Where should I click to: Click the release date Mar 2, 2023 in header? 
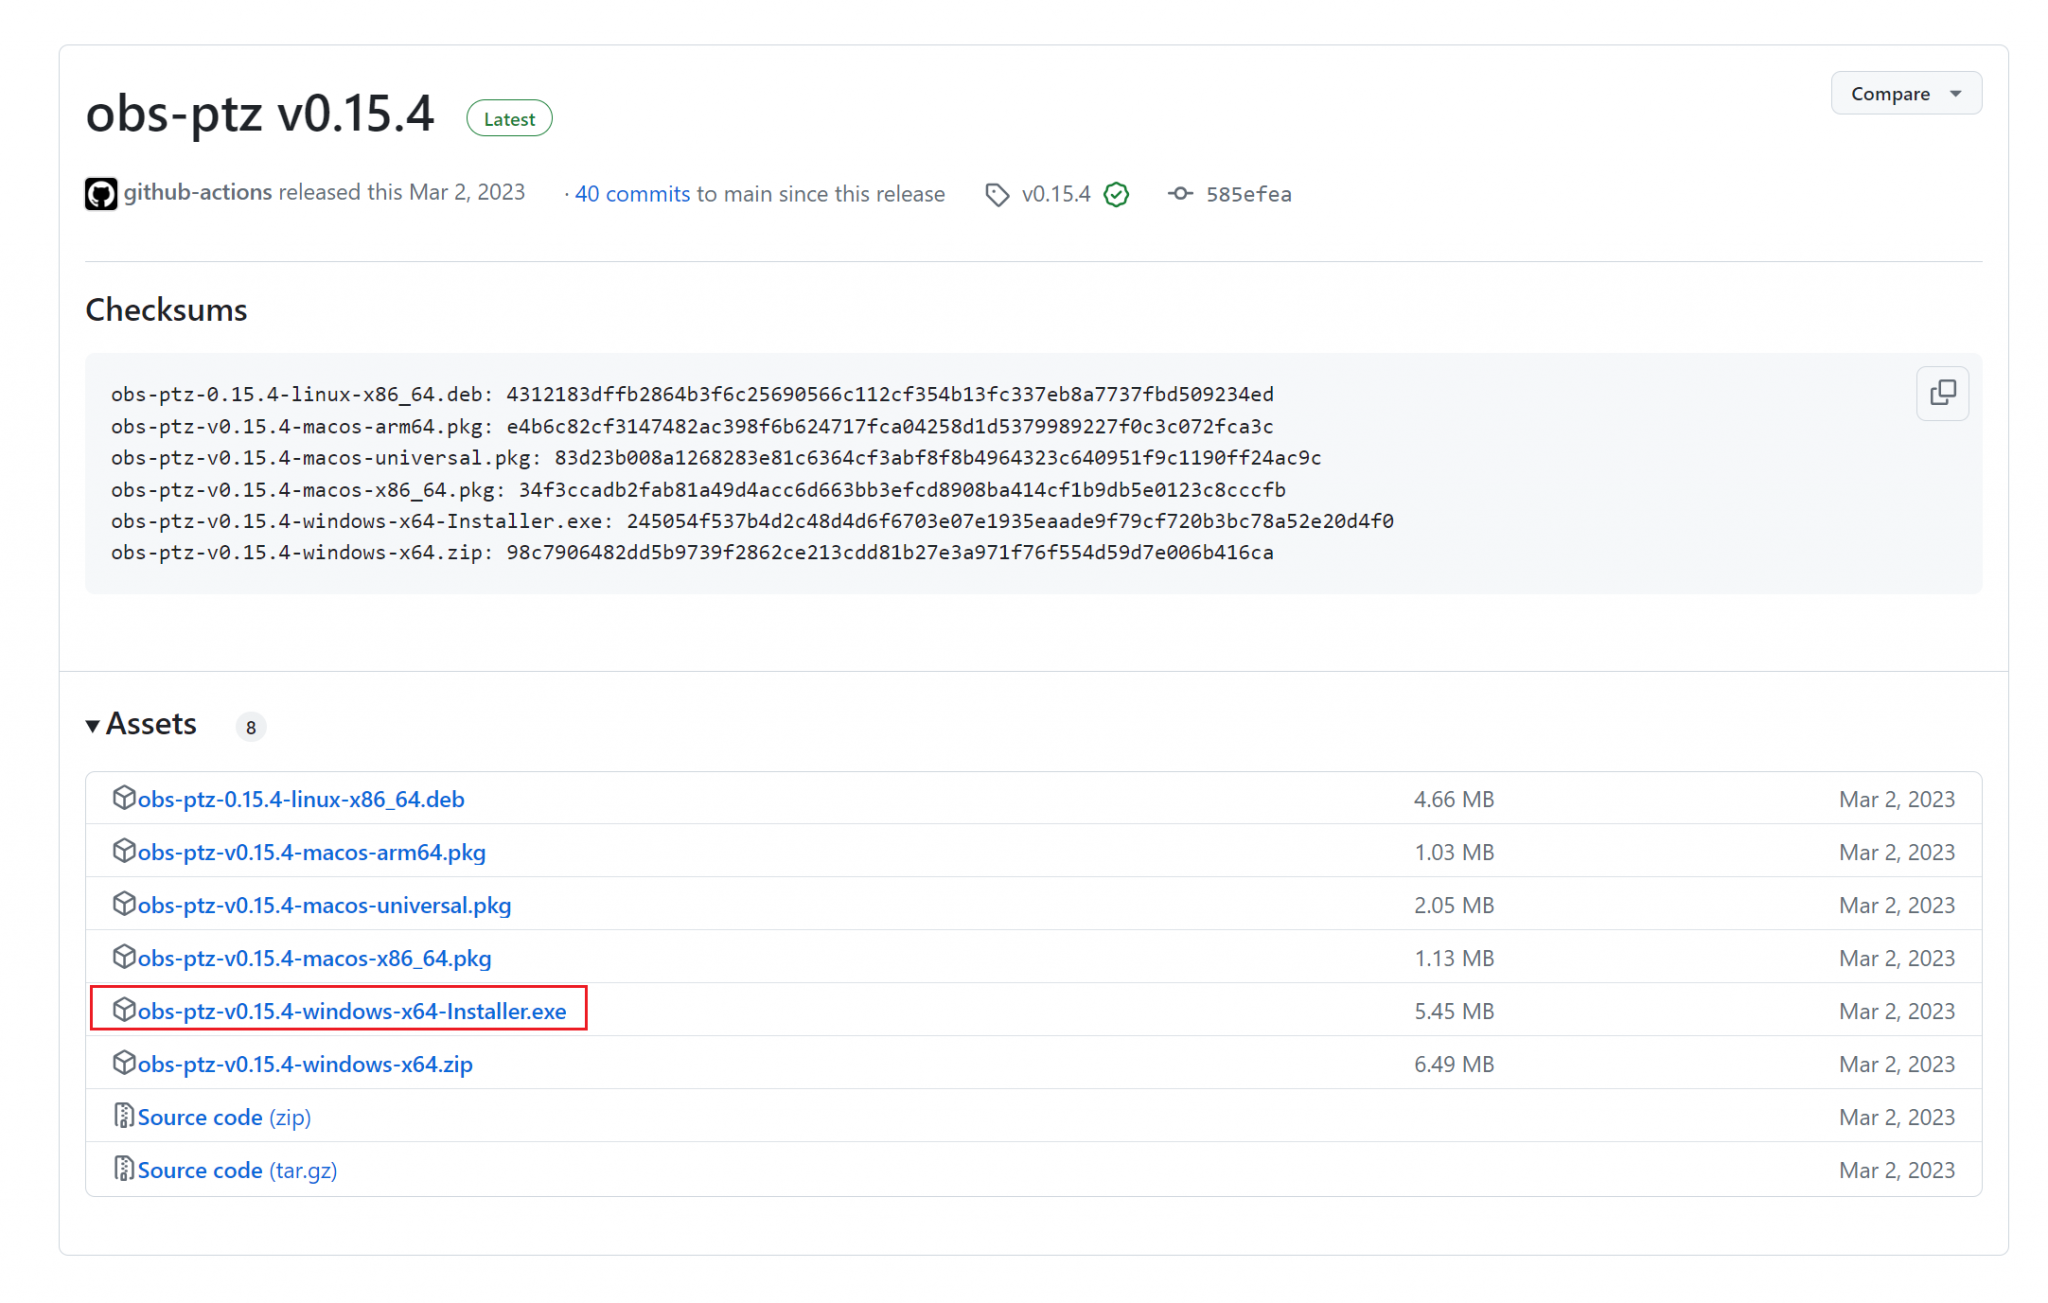pyautogui.click(x=467, y=192)
